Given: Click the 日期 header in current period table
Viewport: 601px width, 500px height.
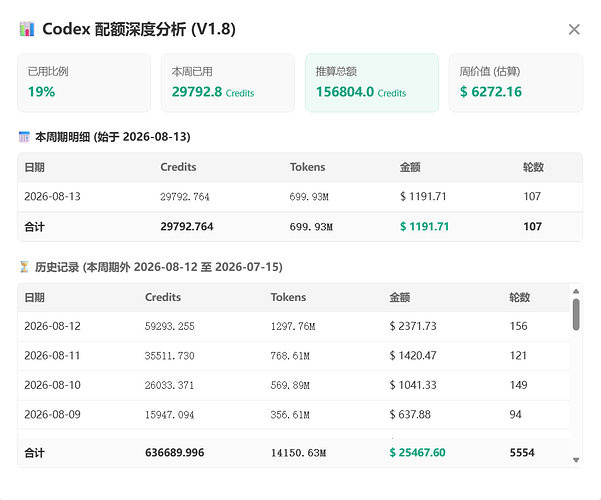Looking at the screenshot, I should (x=34, y=167).
